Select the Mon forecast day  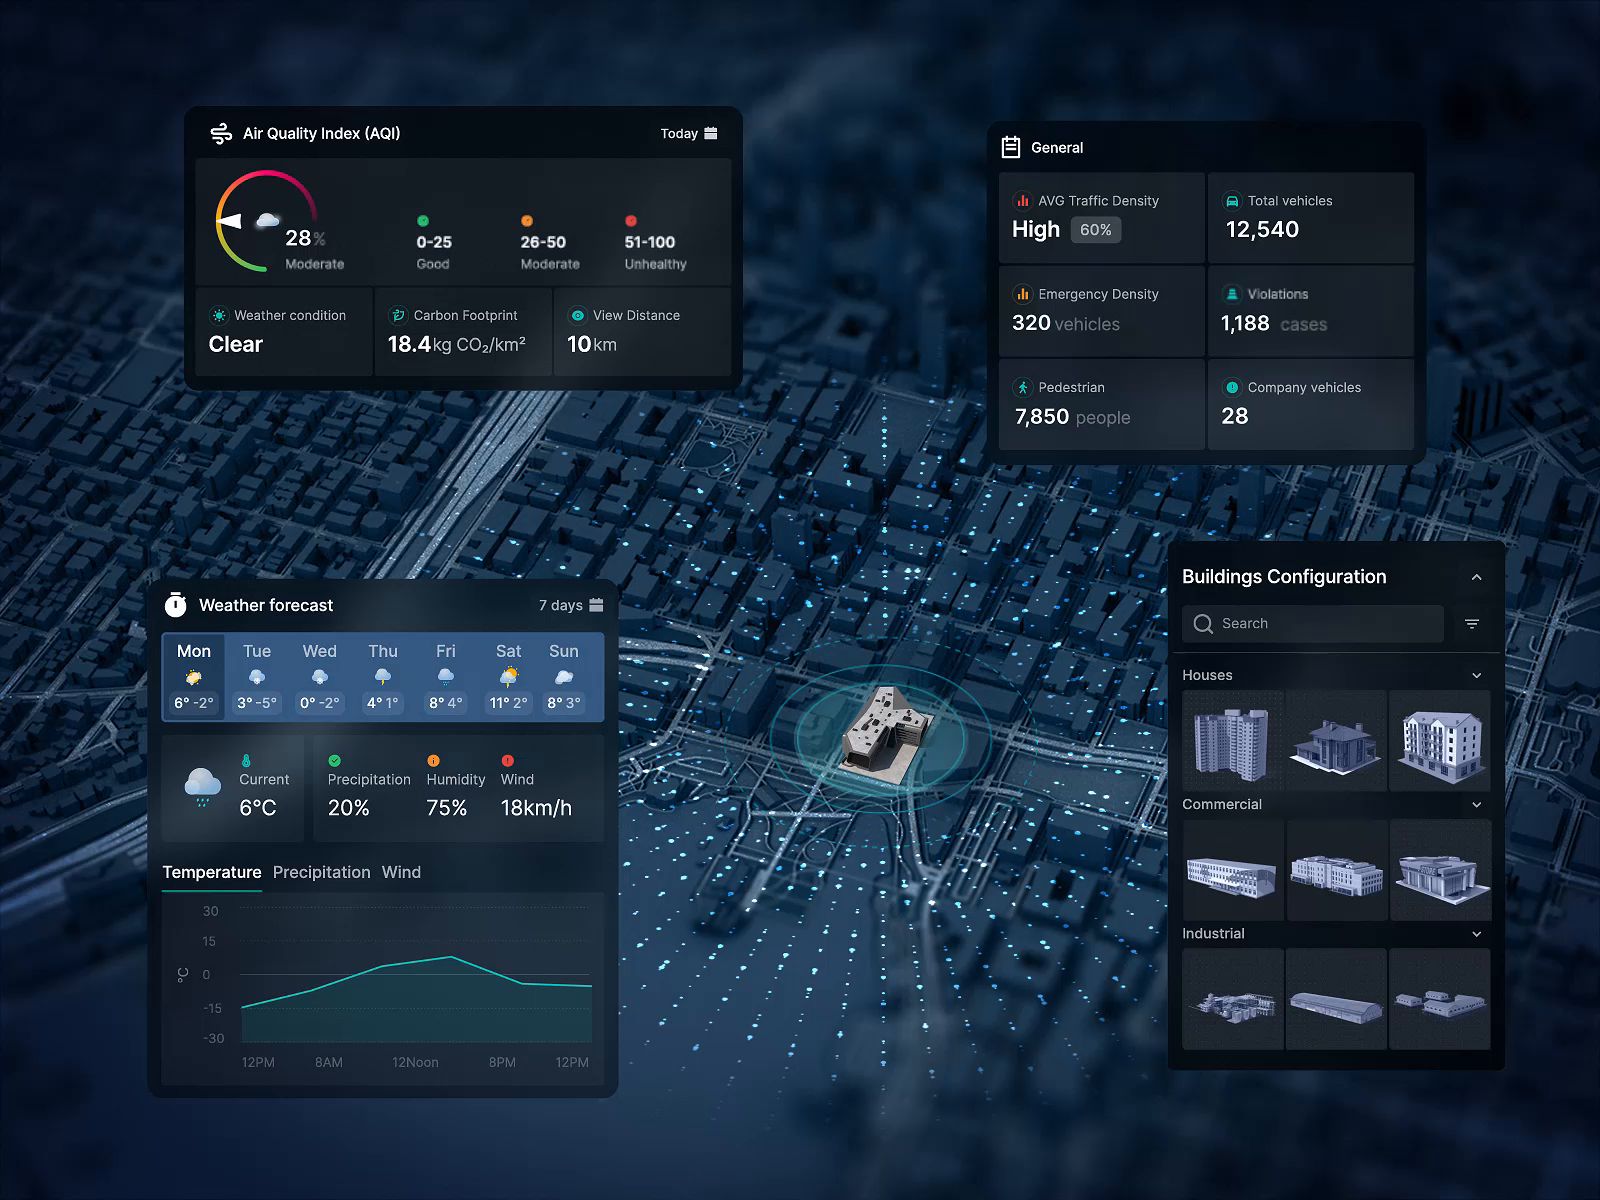[x=194, y=677]
